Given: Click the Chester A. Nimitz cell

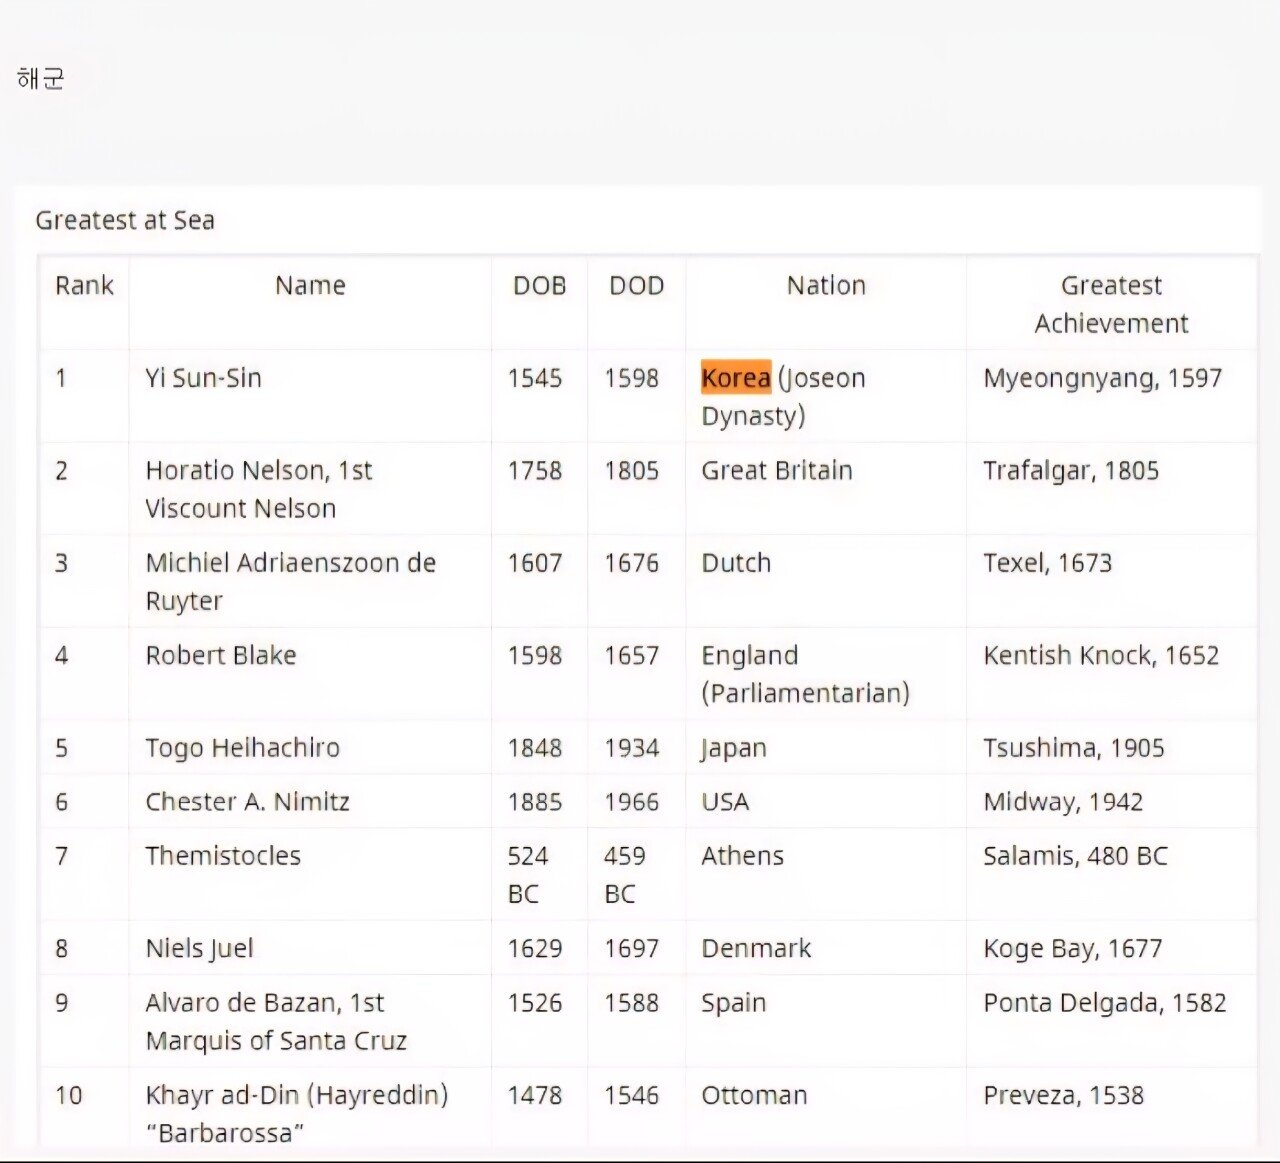Looking at the screenshot, I should 248,802.
